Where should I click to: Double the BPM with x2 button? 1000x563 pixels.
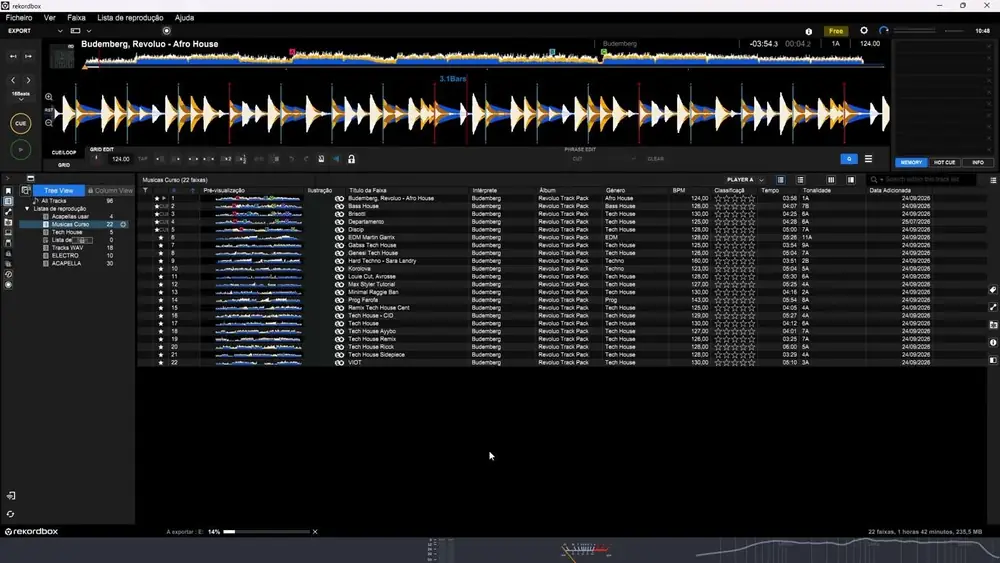226,159
